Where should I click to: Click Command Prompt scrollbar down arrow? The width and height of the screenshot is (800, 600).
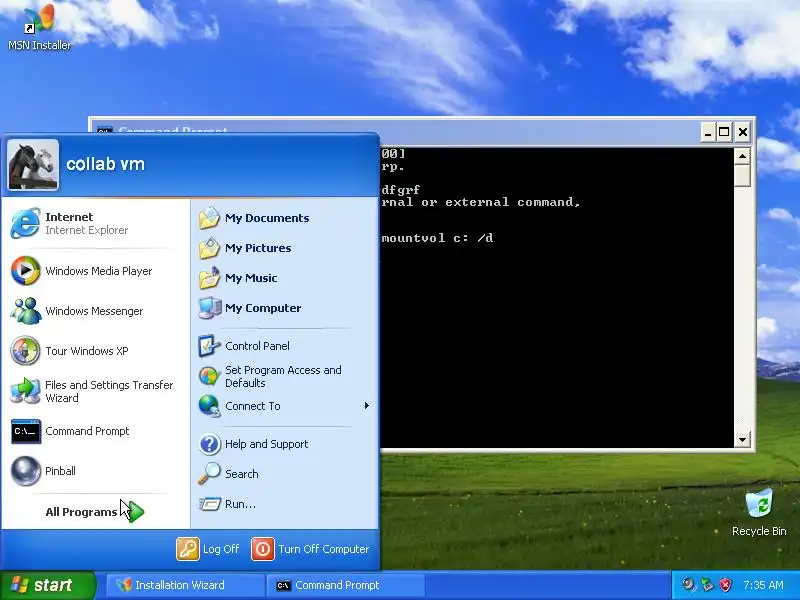pyautogui.click(x=742, y=439)
